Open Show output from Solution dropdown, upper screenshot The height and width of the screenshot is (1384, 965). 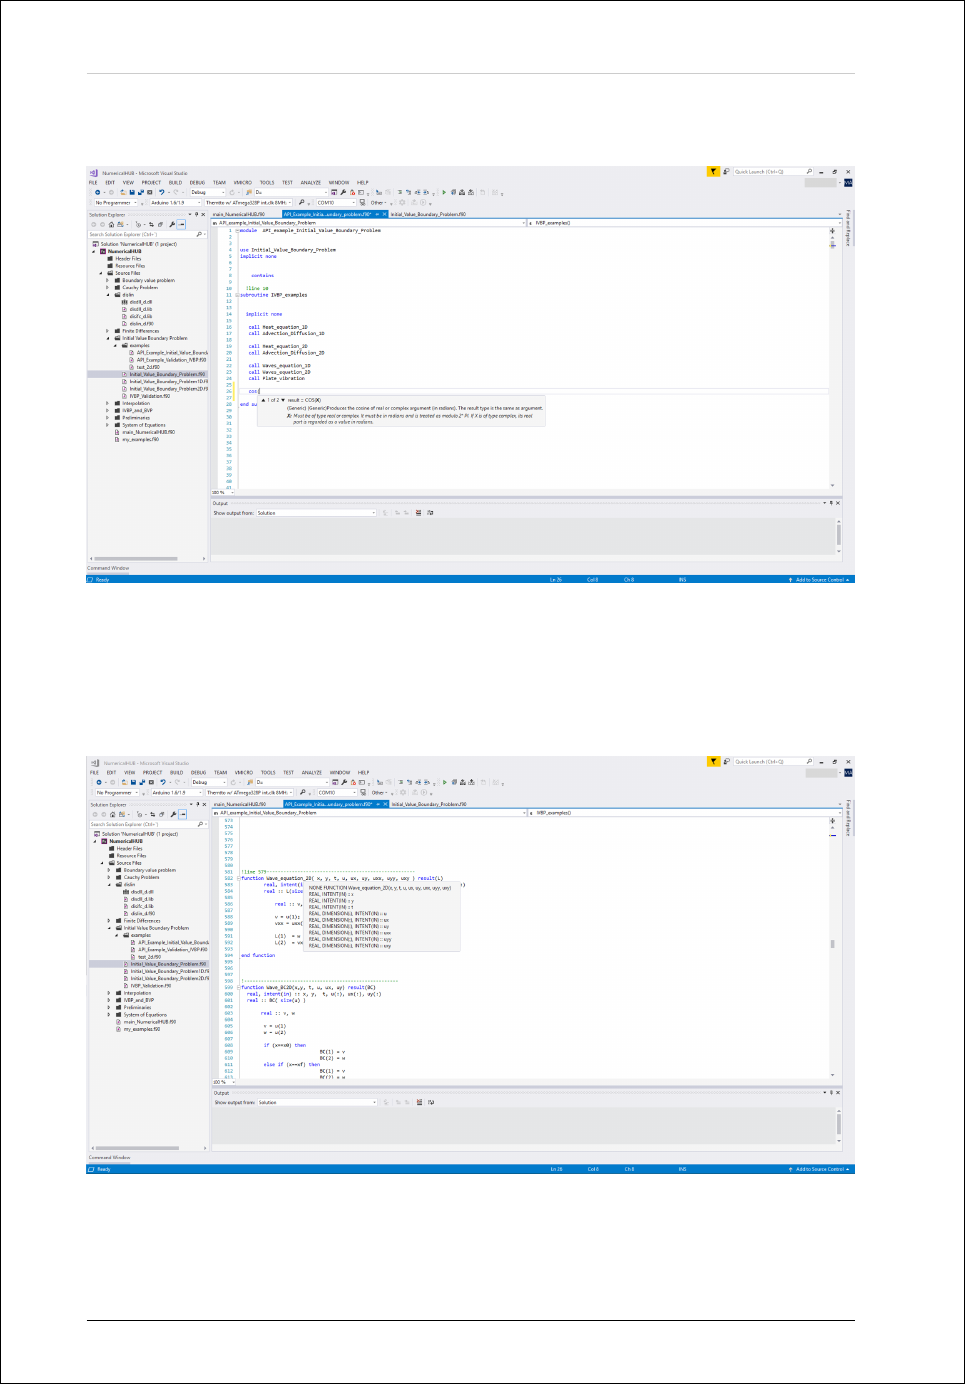pyautogui.click(x=315, y=512)
